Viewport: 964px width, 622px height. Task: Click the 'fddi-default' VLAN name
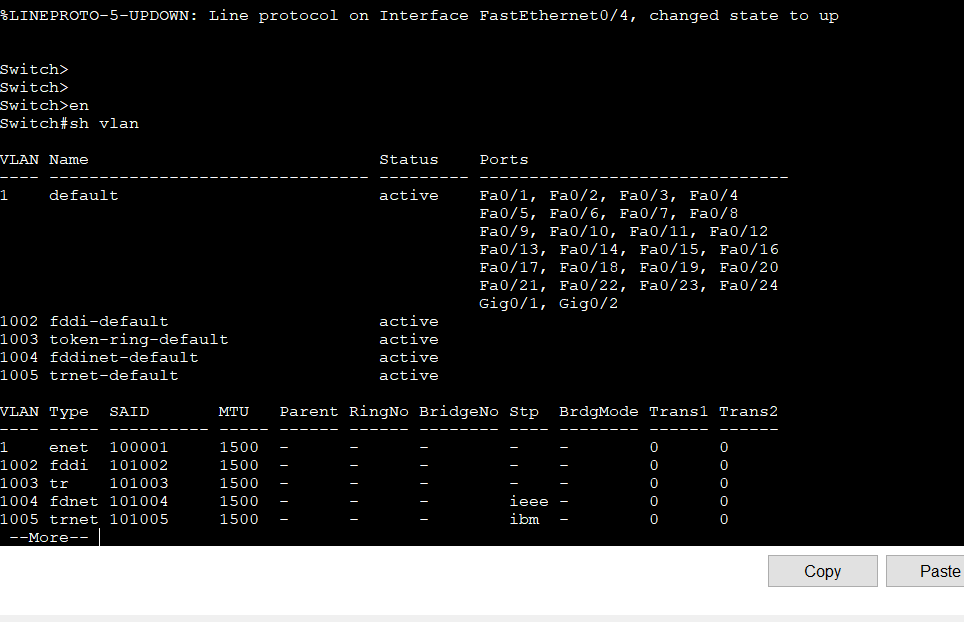[x=109, y=321]
